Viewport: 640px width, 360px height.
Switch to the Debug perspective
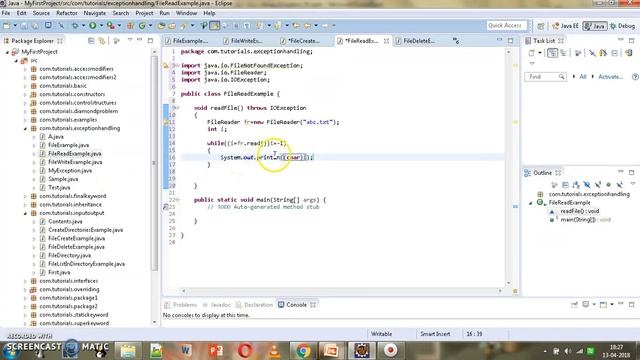pos(622,26)
